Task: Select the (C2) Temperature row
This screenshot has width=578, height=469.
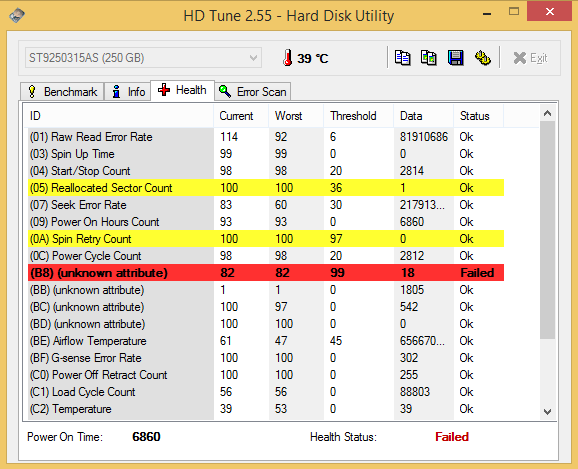Action: [x=266, y=409]
